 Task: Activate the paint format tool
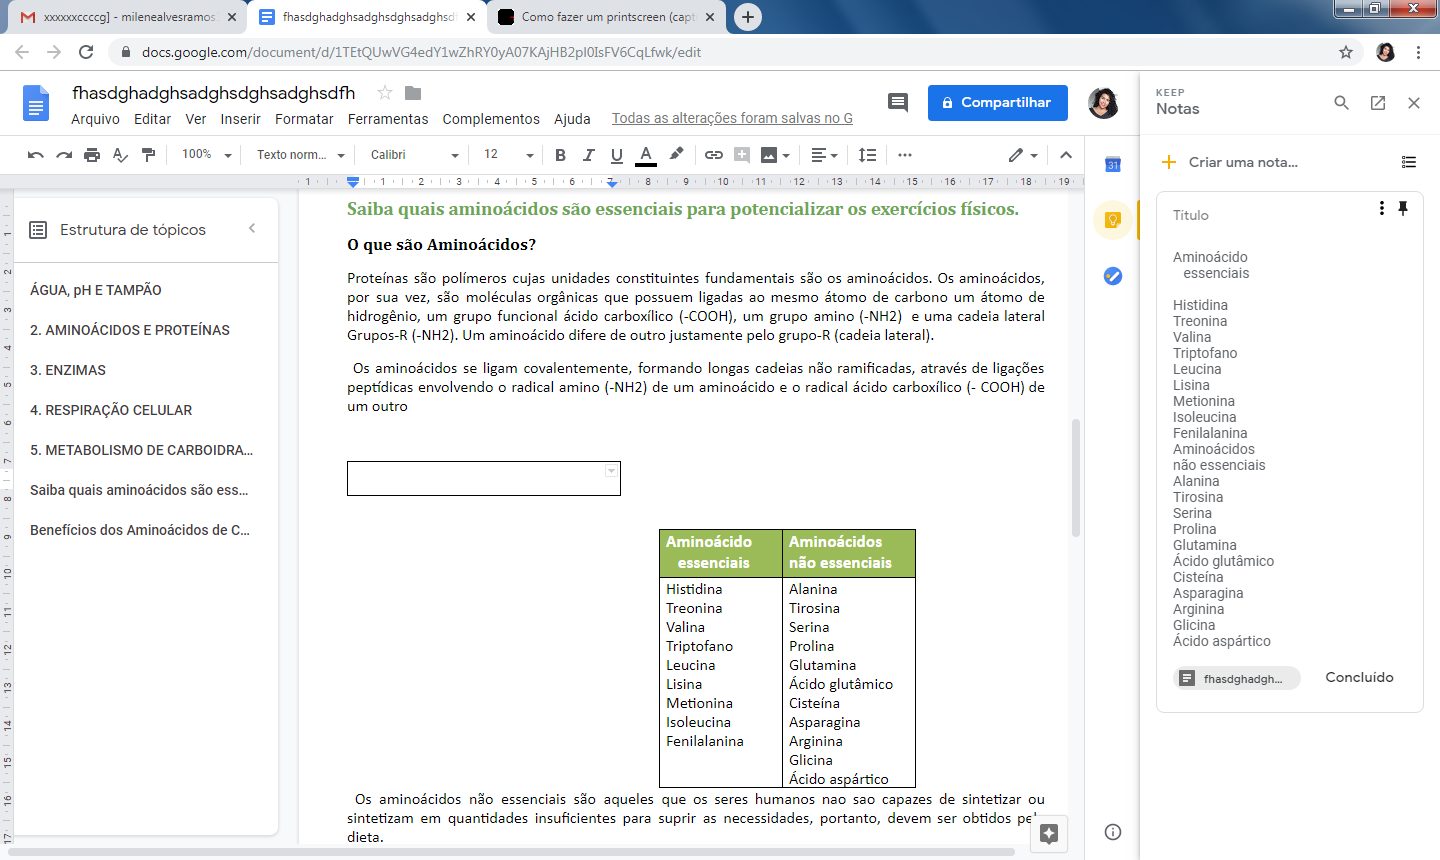coord(148,155)
